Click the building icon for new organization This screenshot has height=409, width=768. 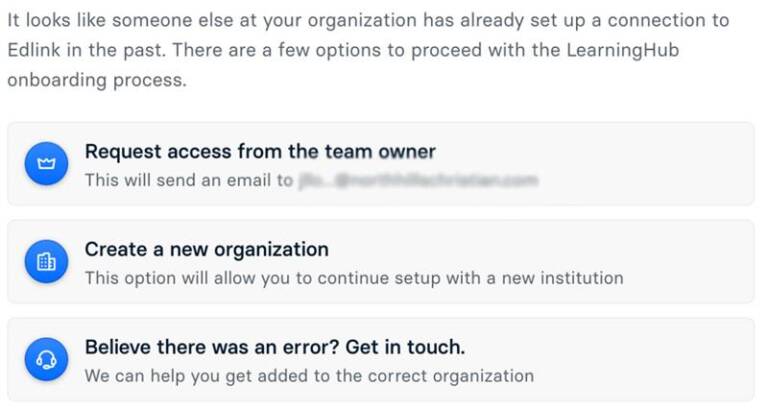coord(46,262)
